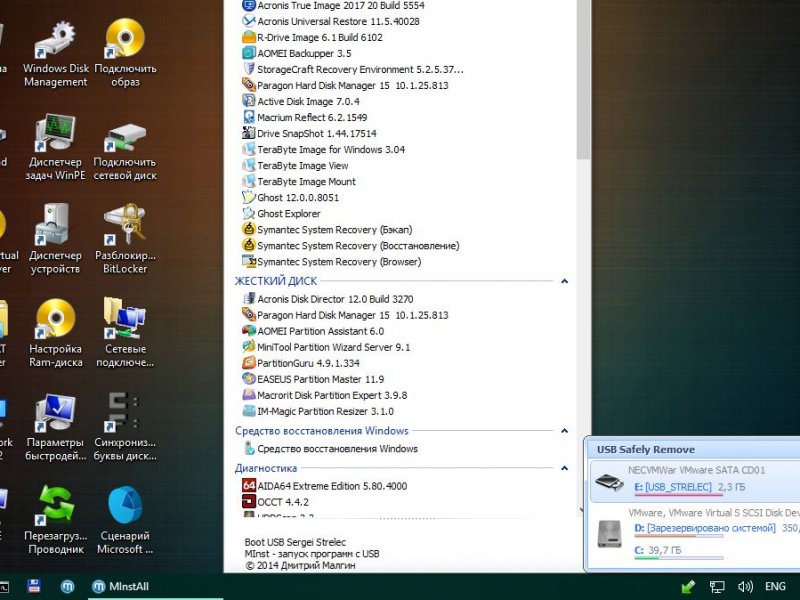Open the volume tray icon
The height and width of the screenshot is (600, 800).
point(745,587)
